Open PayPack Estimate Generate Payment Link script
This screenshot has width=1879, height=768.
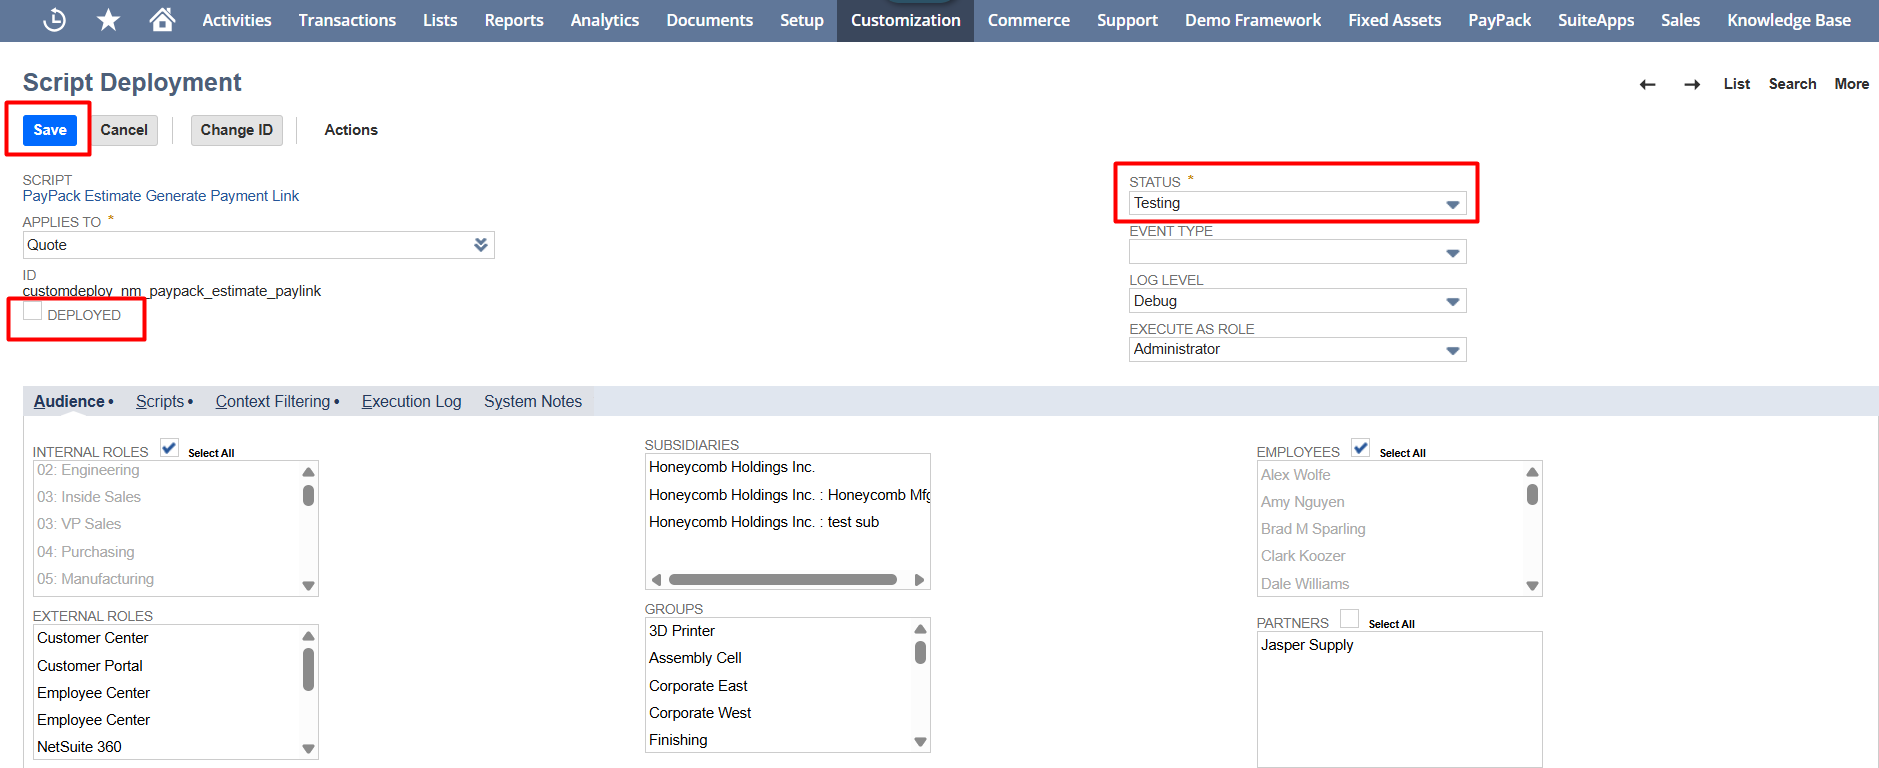[161, 196]
